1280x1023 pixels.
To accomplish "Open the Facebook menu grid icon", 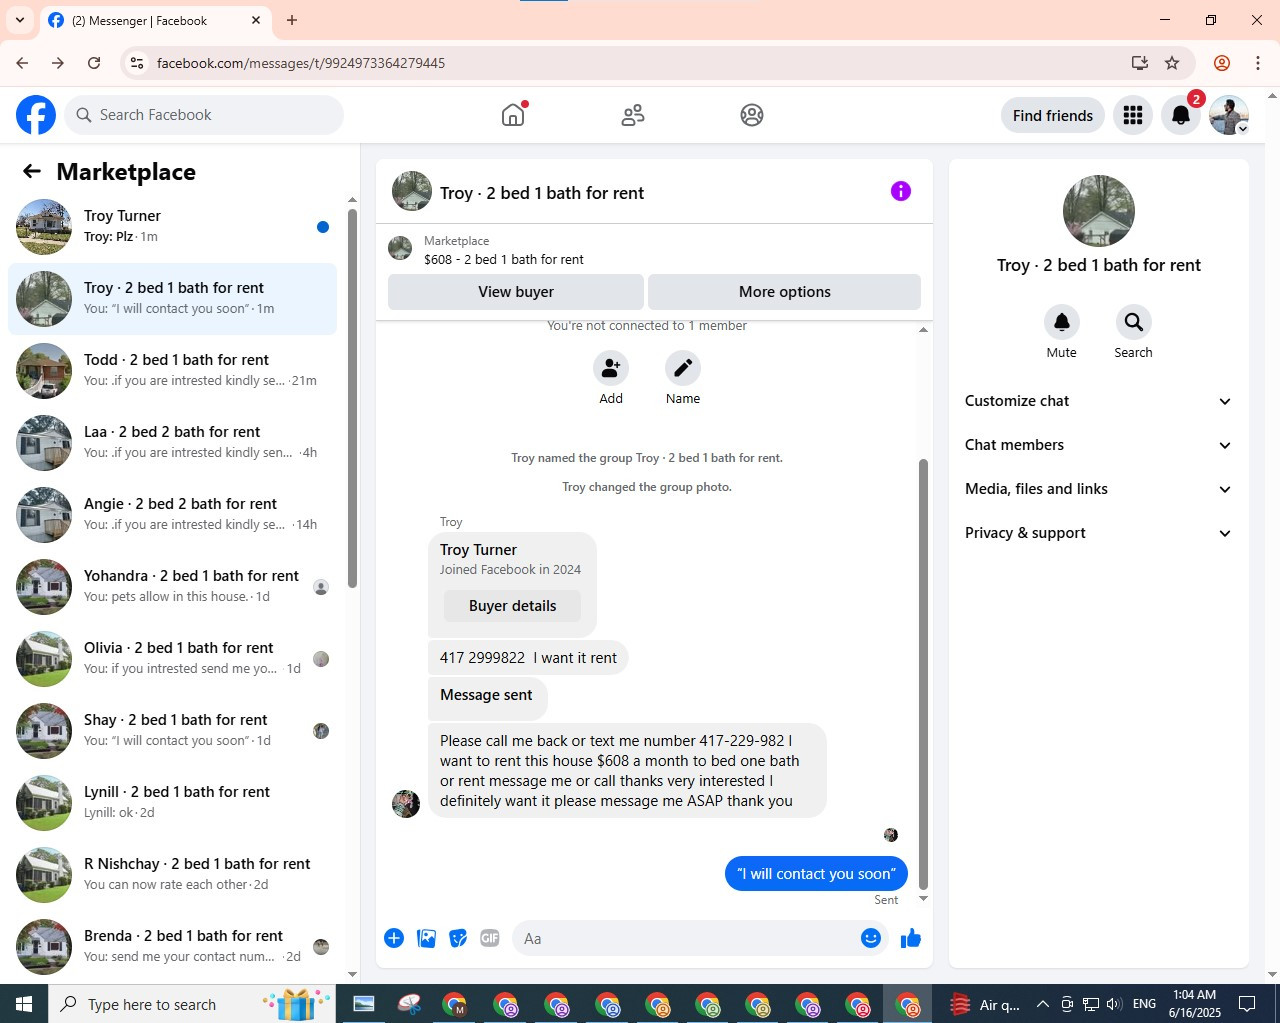I will [x=1133, y=115].
